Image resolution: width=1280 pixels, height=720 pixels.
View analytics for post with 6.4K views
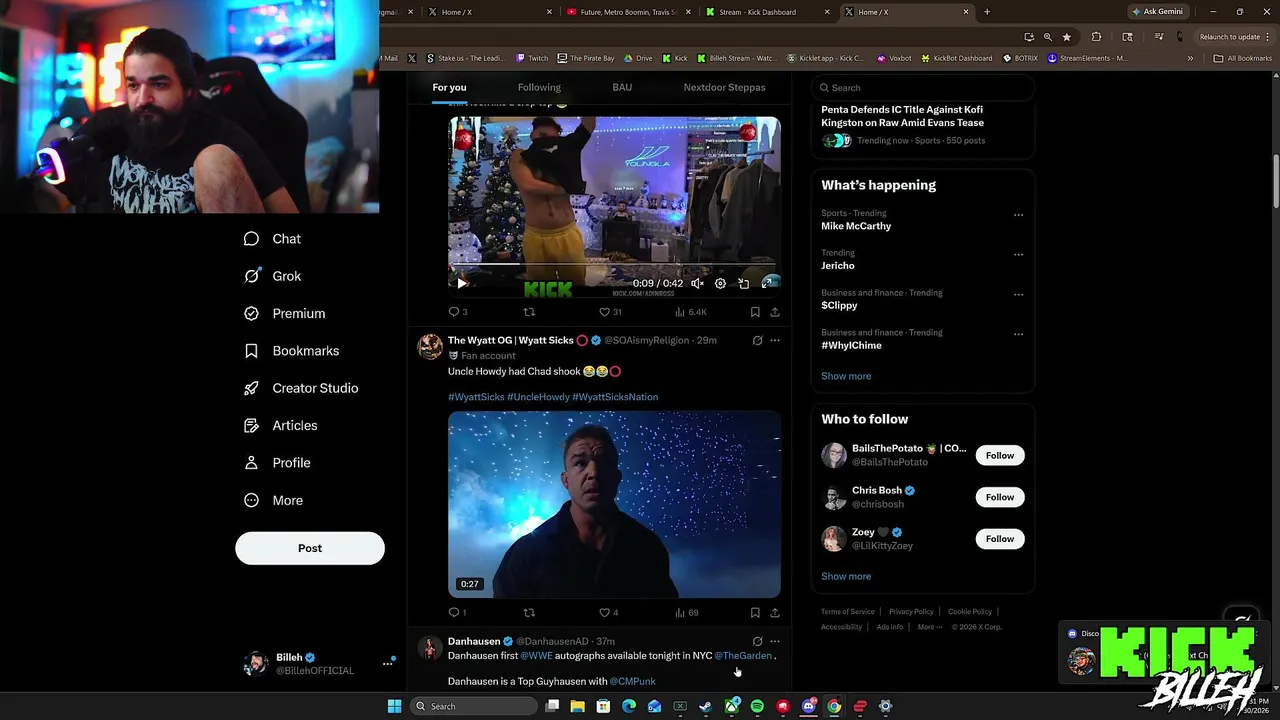(x=691, y=312)
